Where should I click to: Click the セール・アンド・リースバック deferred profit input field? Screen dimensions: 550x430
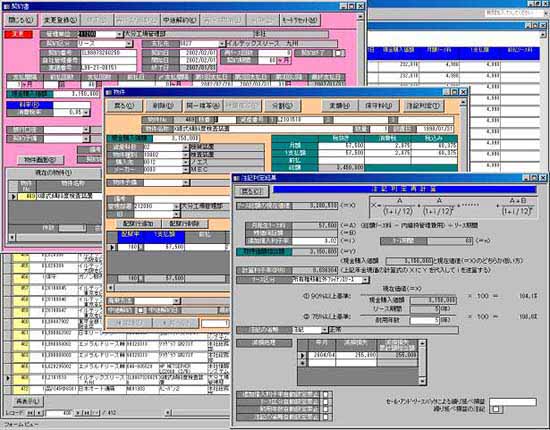tap(512, 402)
